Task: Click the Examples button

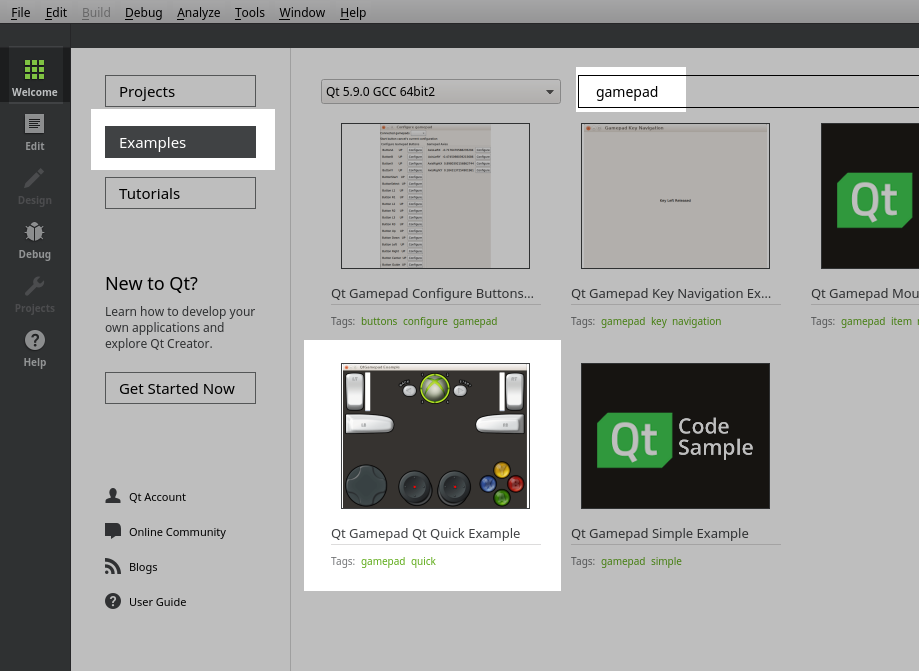Action: (x=180, y=142)
